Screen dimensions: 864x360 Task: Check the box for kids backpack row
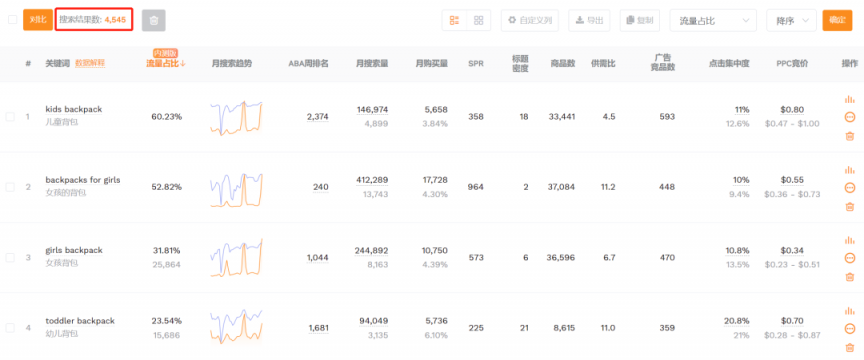pos(10,117)
